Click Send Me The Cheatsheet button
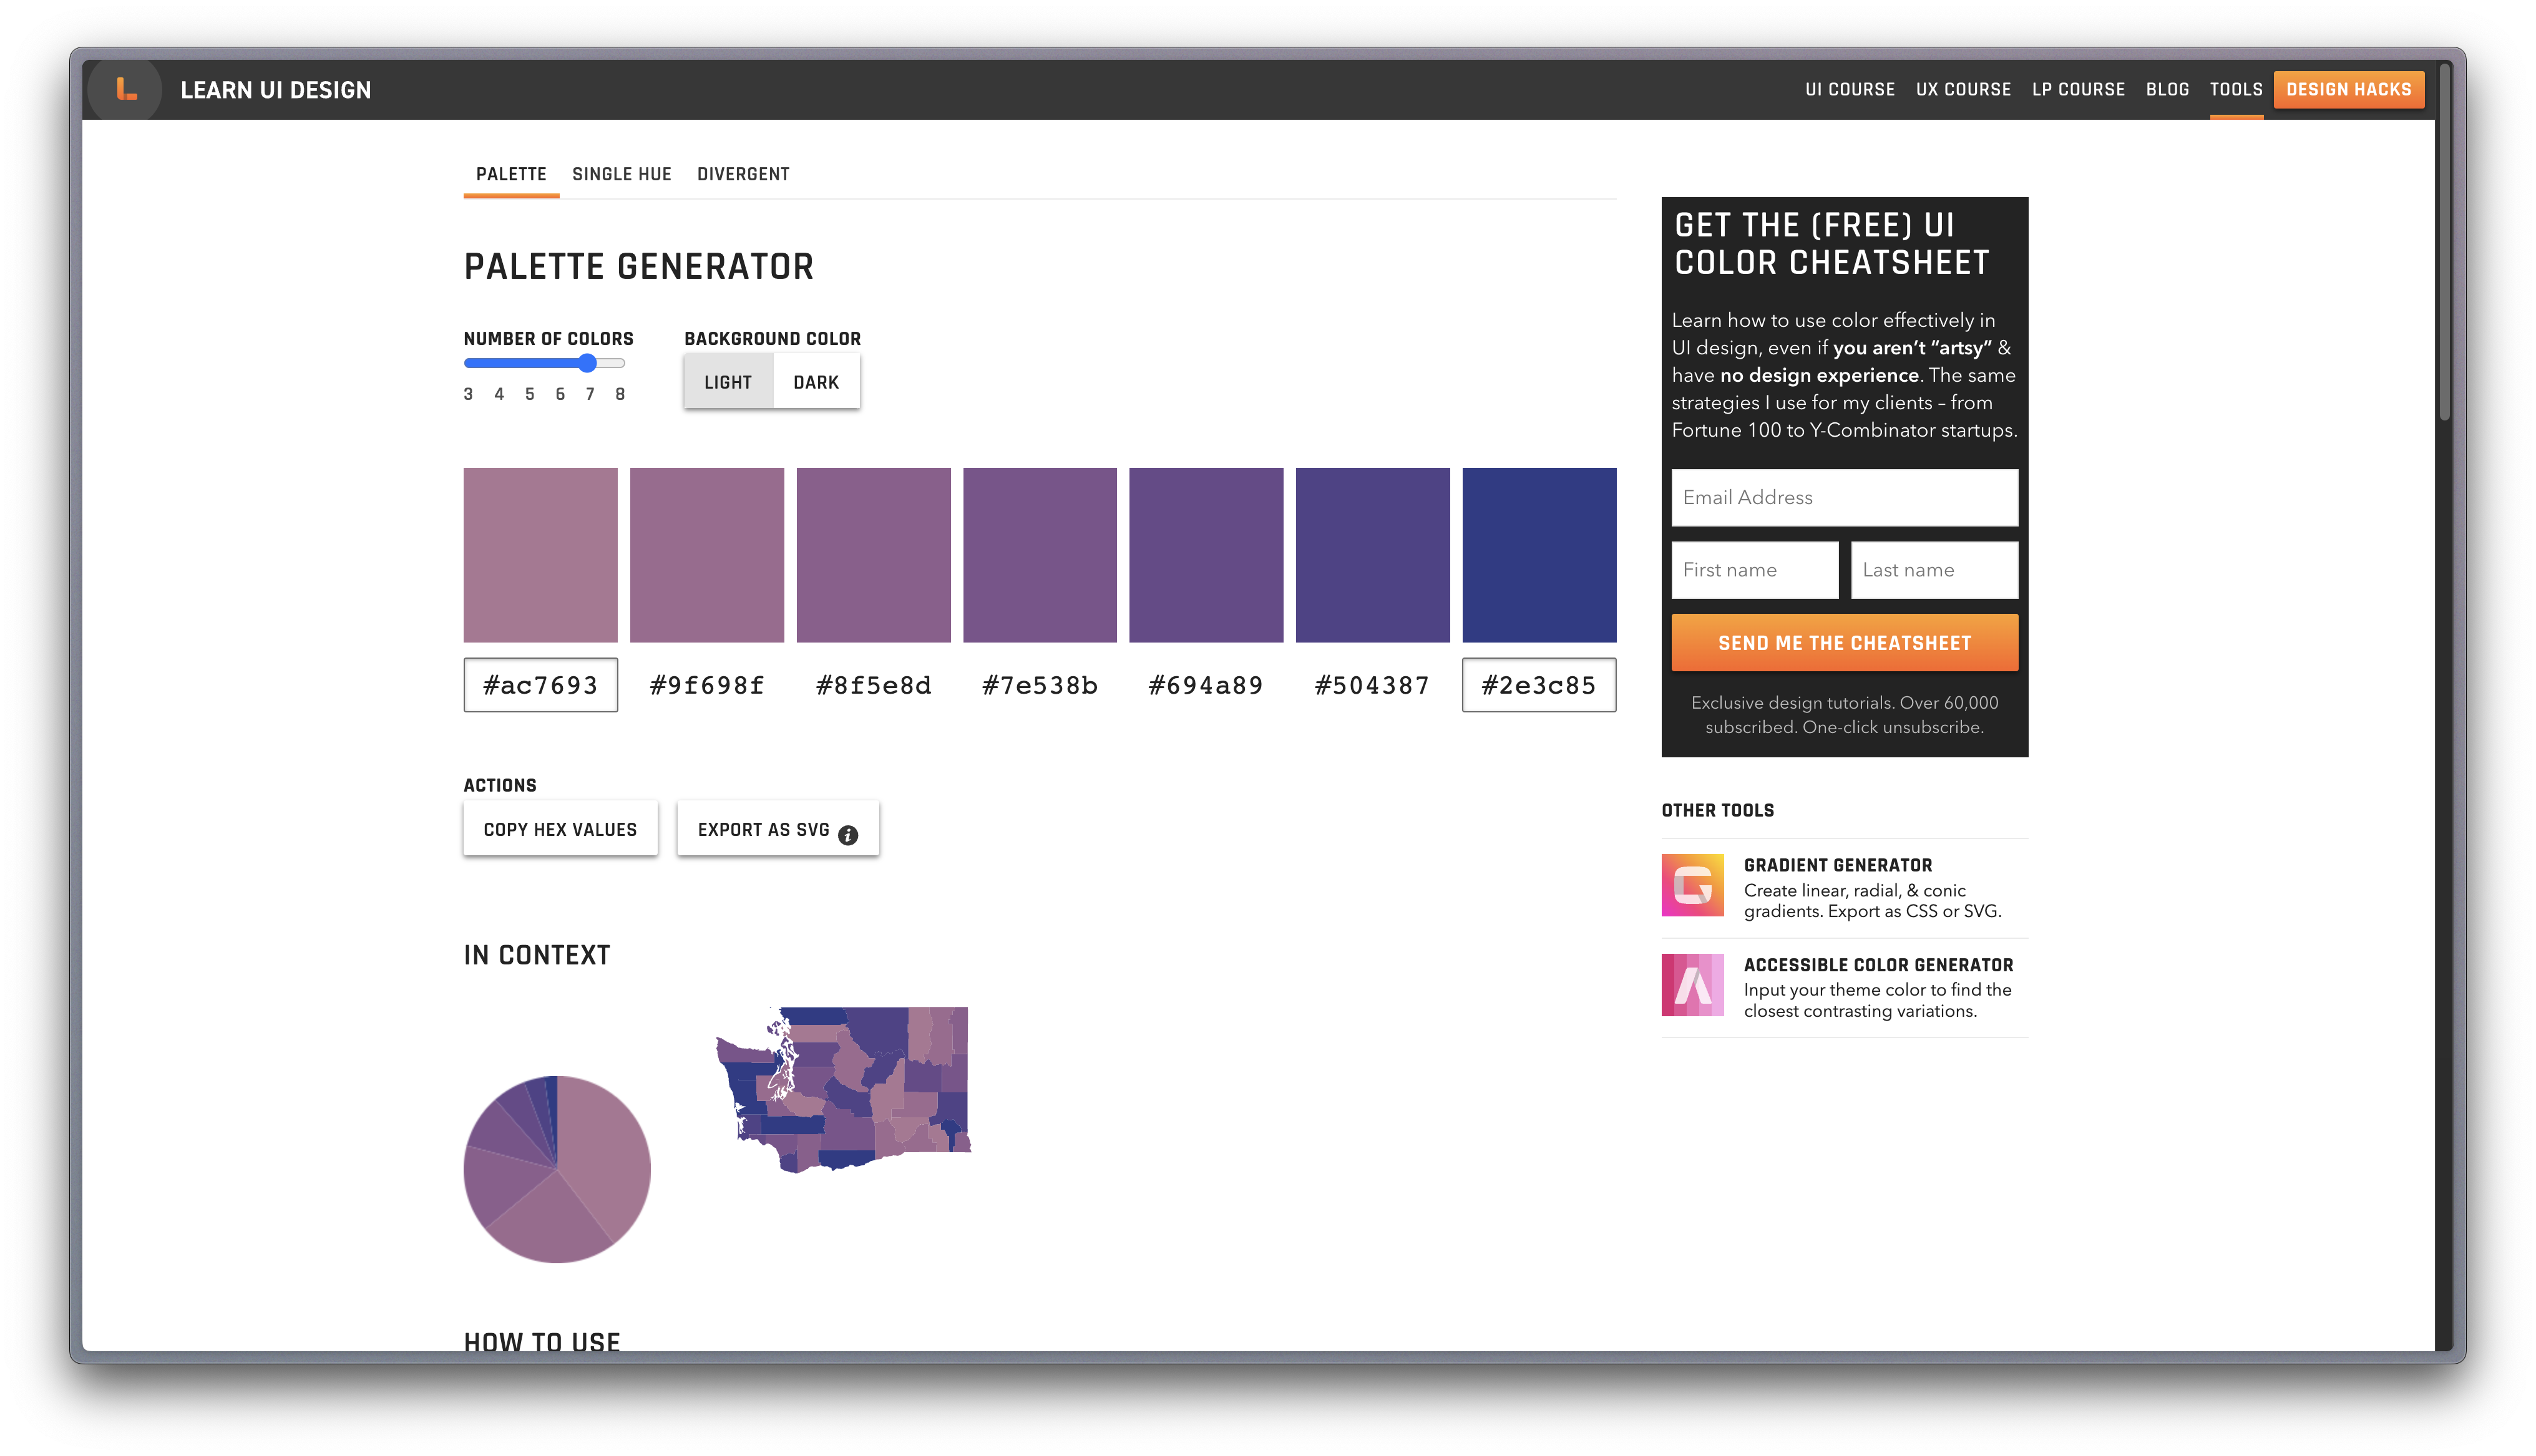This screenshot has height=1456, width=2536. (x=1844, y=643)
